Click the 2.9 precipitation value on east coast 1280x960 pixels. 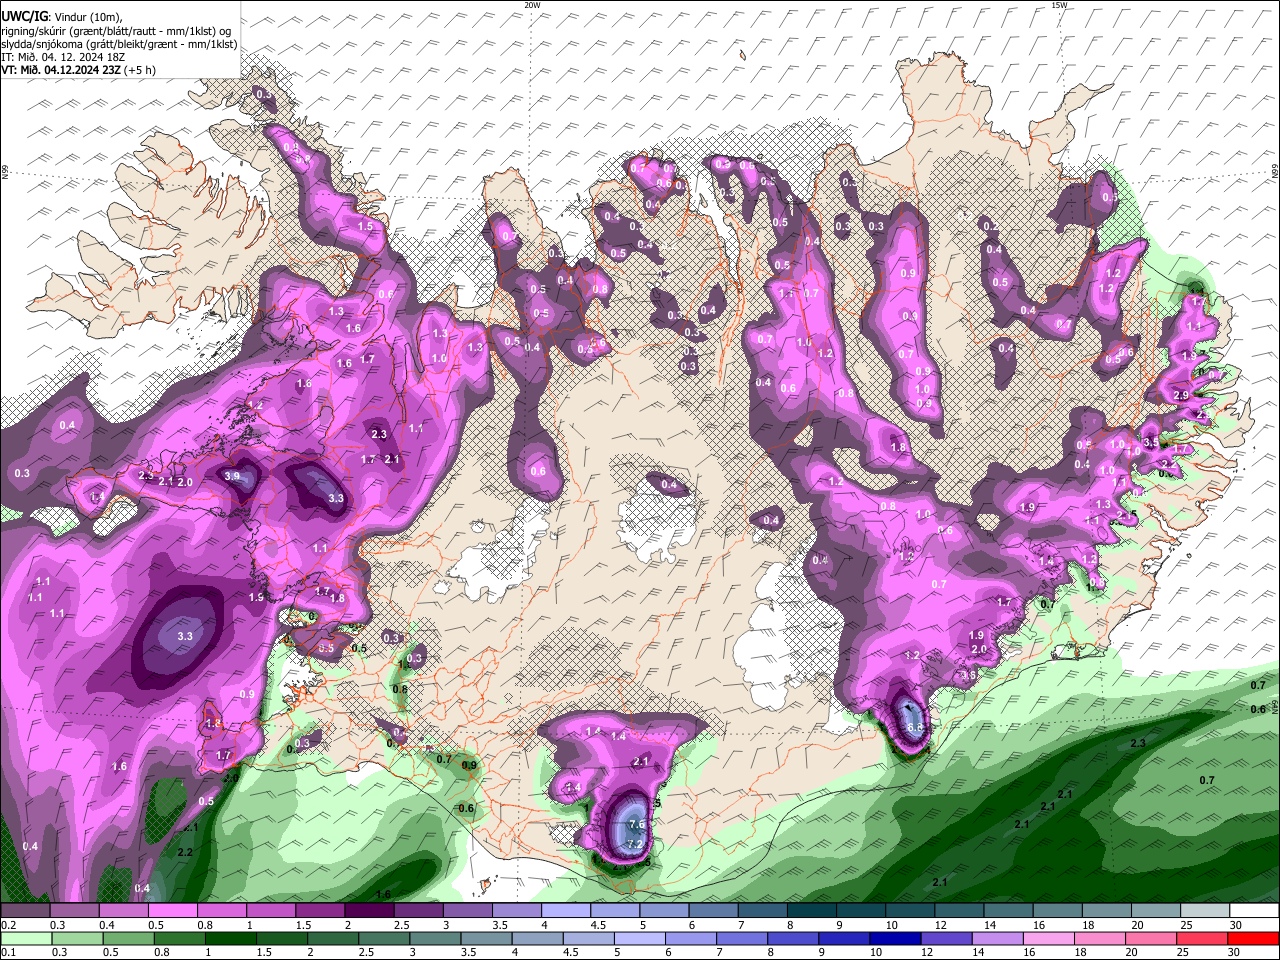tap(1180, 396)
